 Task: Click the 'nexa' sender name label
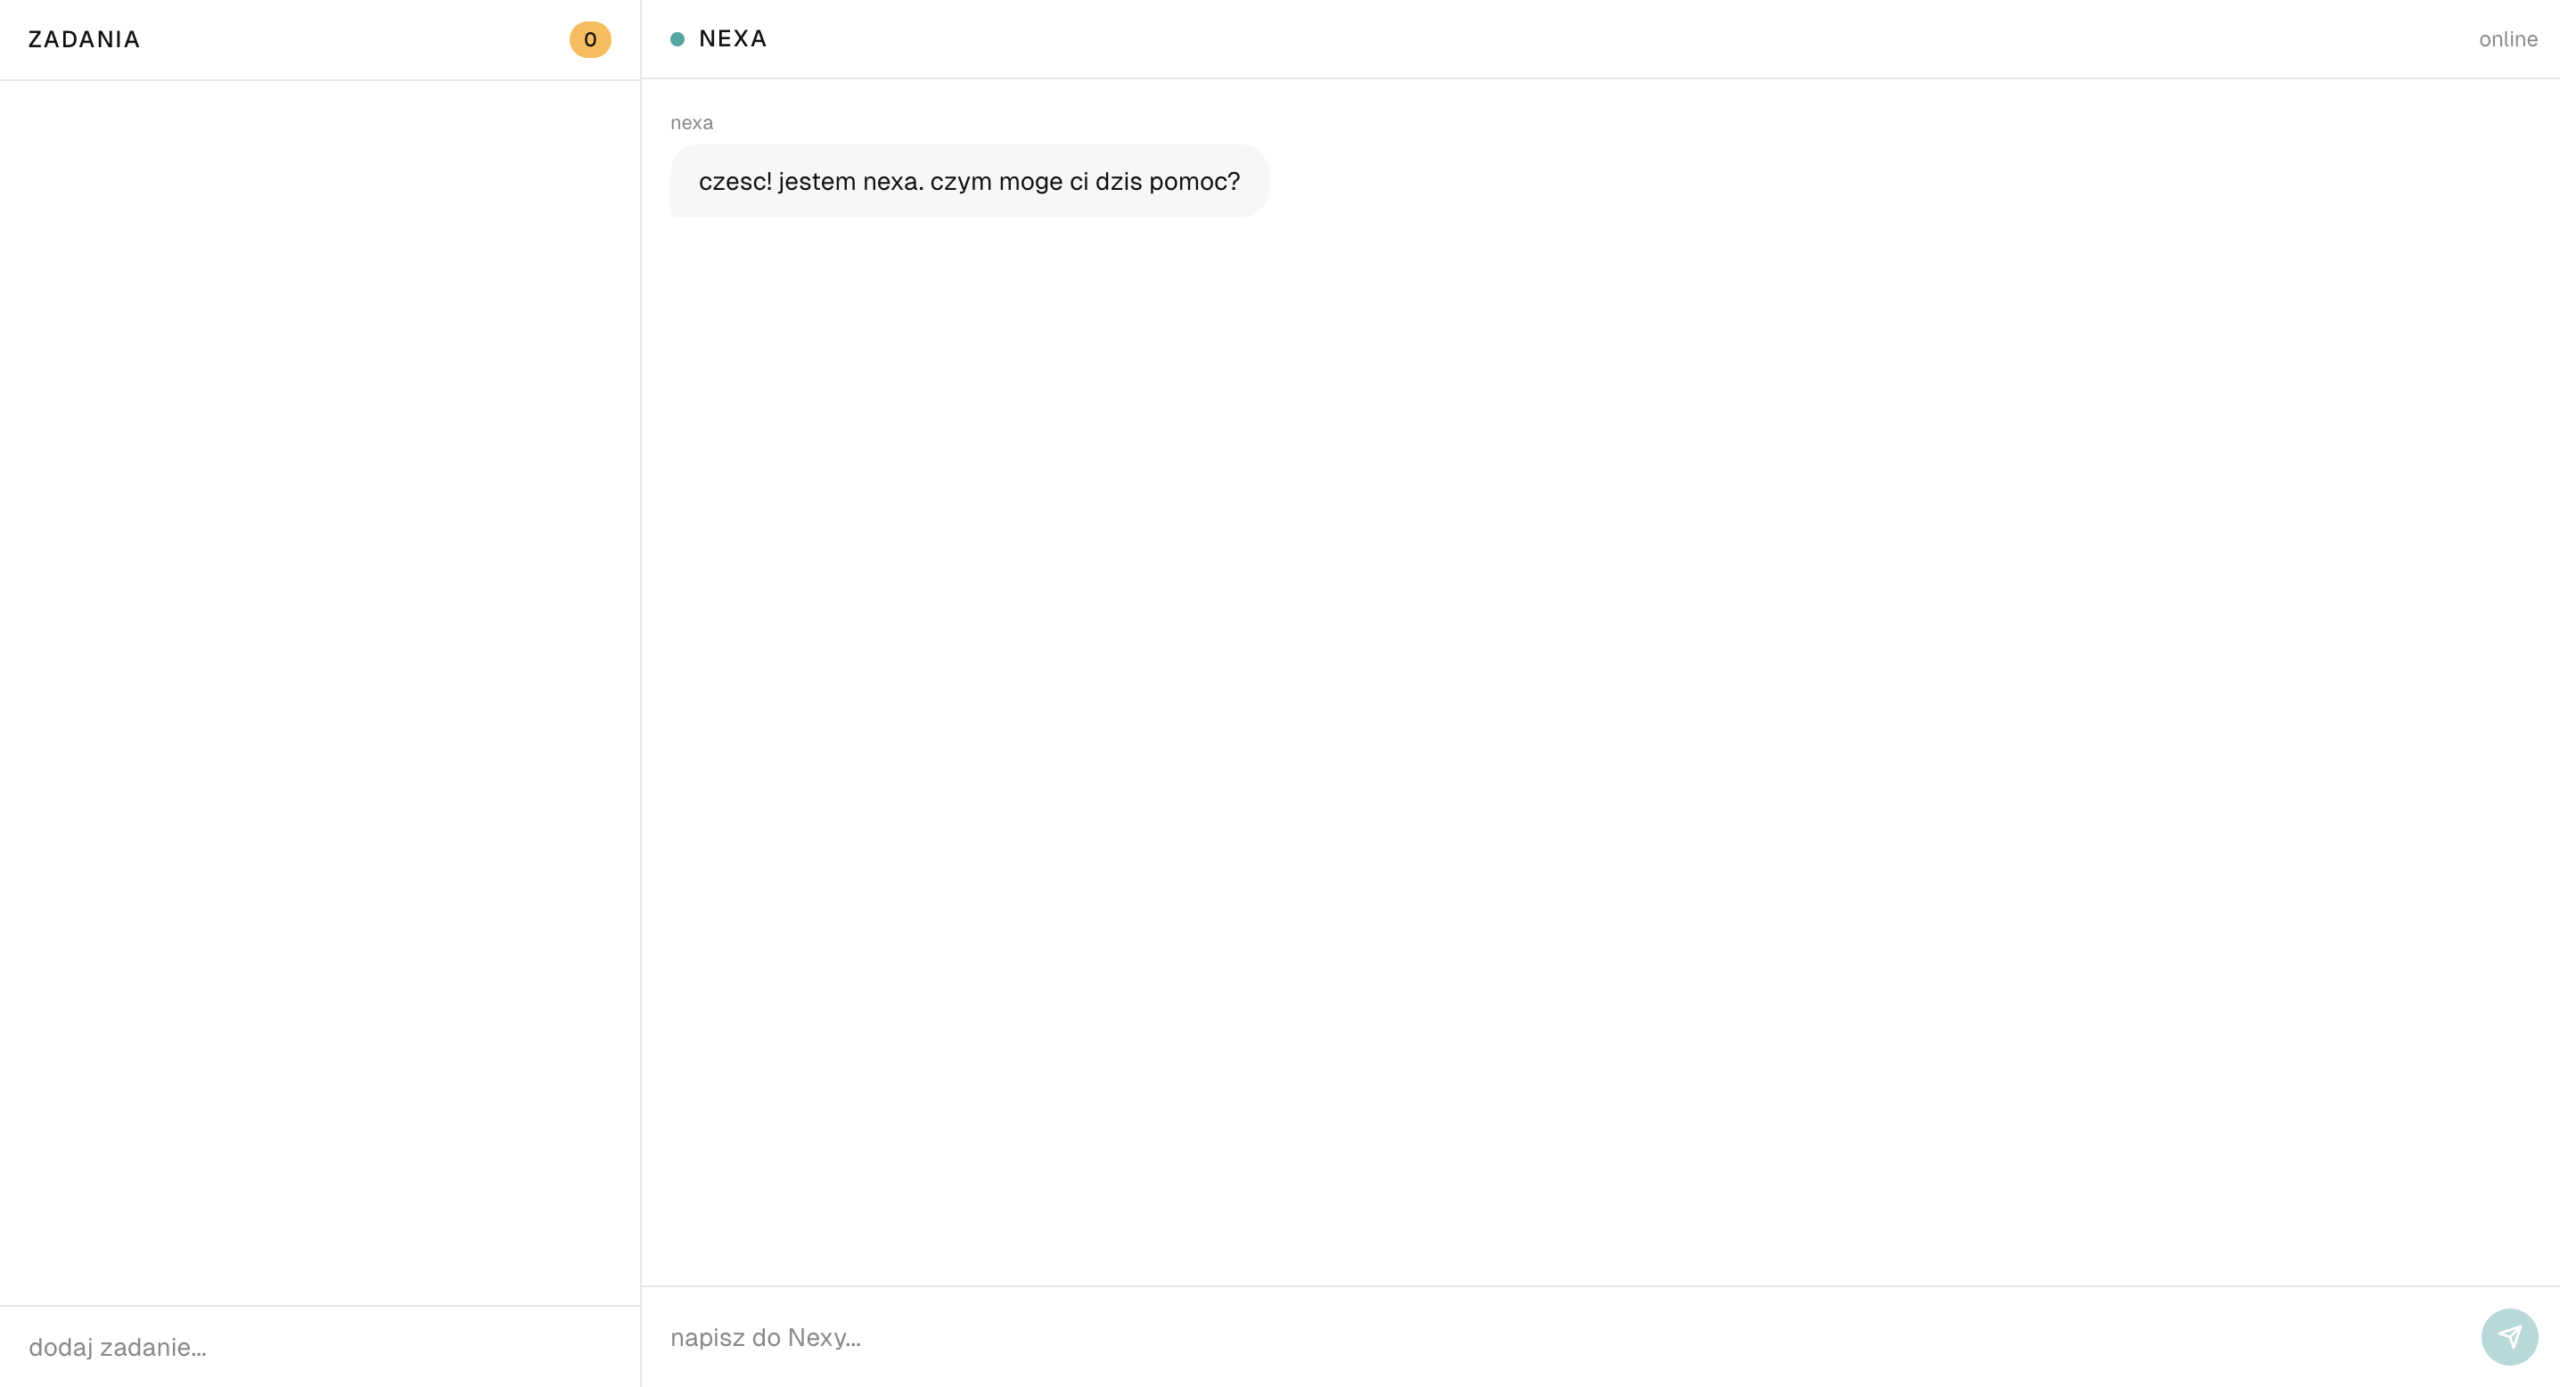(x=691, y=122)
